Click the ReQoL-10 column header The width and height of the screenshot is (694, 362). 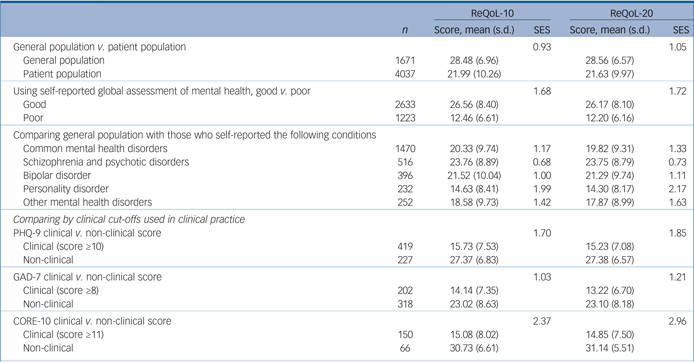(492, 13)
